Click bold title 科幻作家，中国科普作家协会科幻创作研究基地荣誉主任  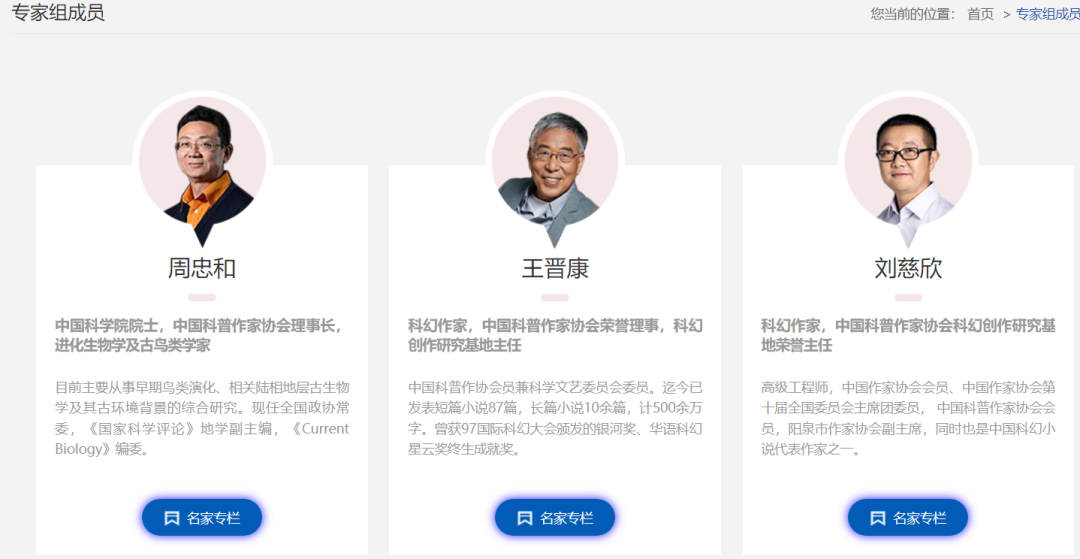[908, 335]
